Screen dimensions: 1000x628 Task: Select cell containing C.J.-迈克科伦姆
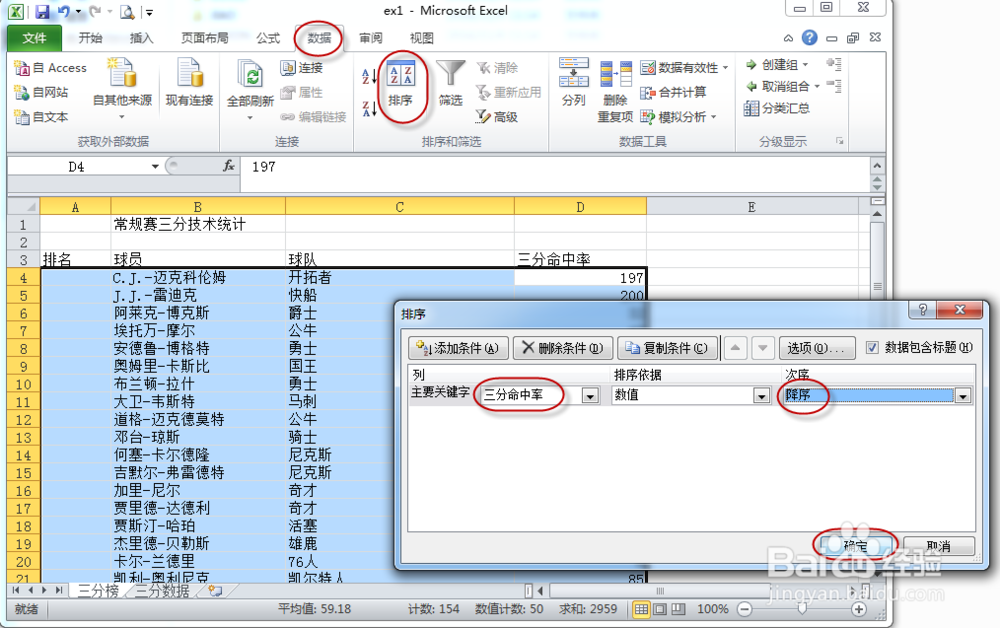tap(198, 277)
